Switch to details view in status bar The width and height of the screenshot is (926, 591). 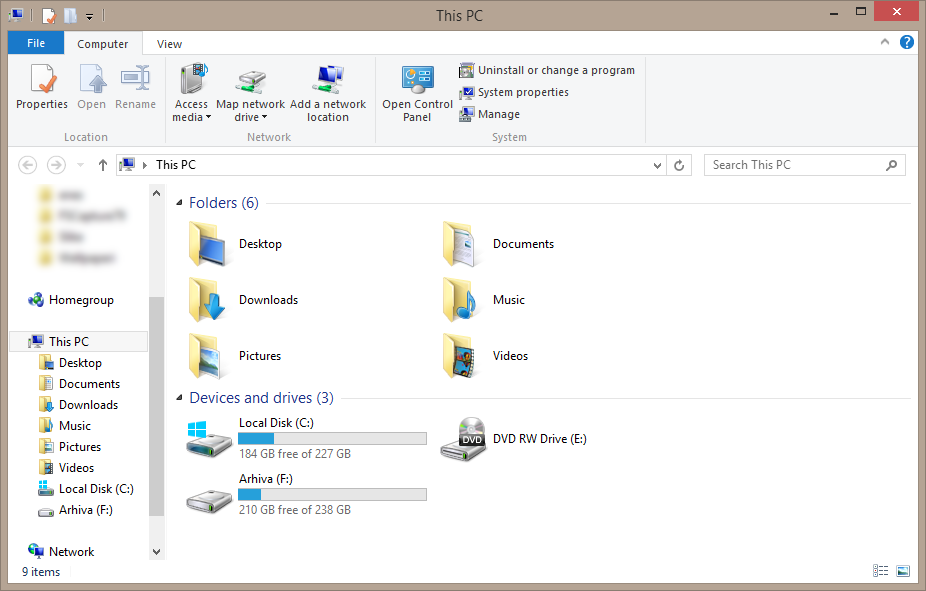coord(881,571)
